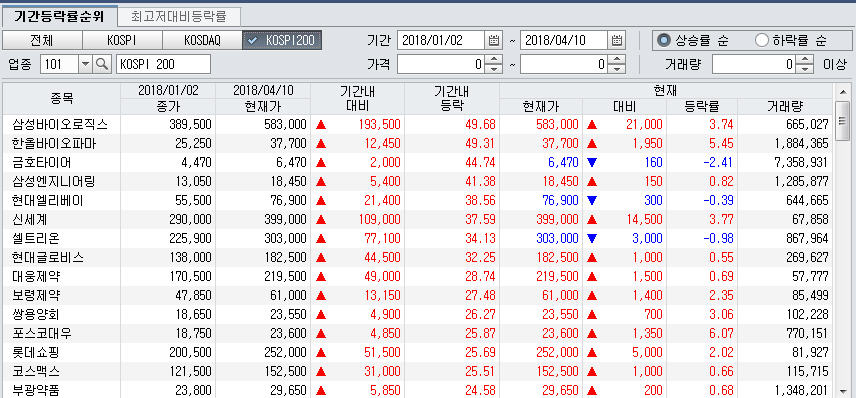This screenshot has width=856, height=398.
Task: Click the maximum 가격 input field
Action: (563, 64)
